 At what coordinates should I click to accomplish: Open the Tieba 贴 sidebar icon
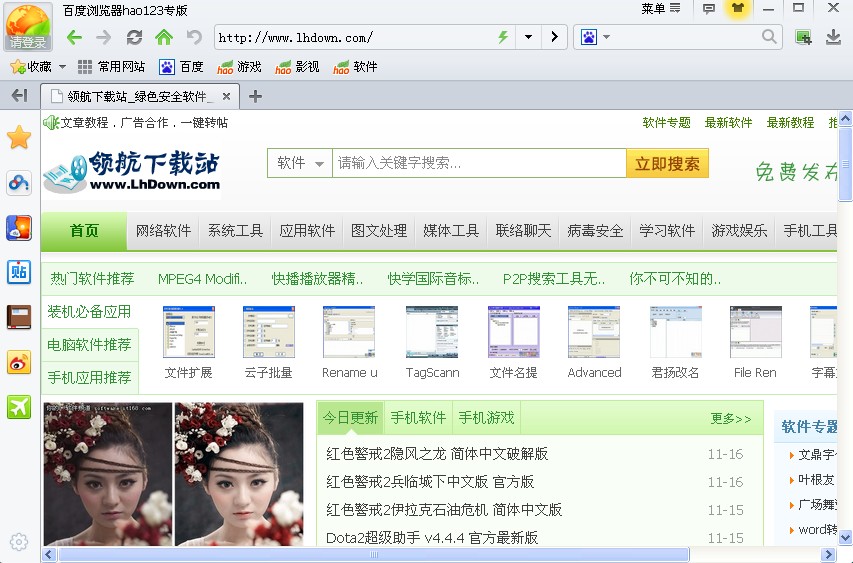19,272
